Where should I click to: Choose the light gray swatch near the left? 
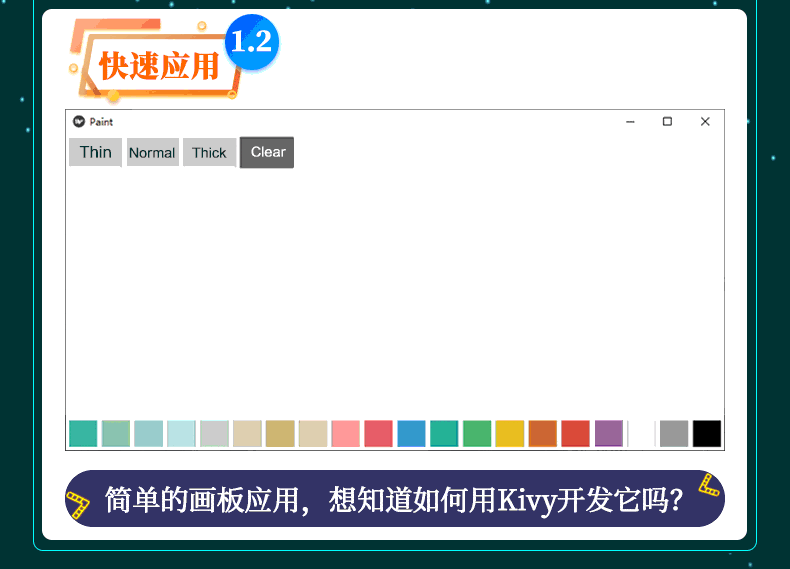click(x=214, y=434)
